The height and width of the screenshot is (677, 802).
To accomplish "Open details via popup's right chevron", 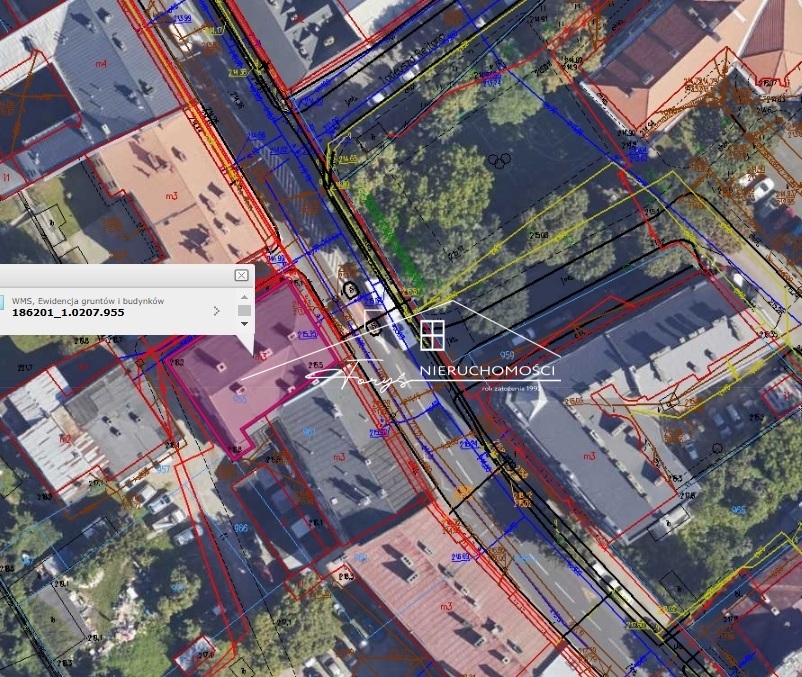I will click(x=217, y=311).
